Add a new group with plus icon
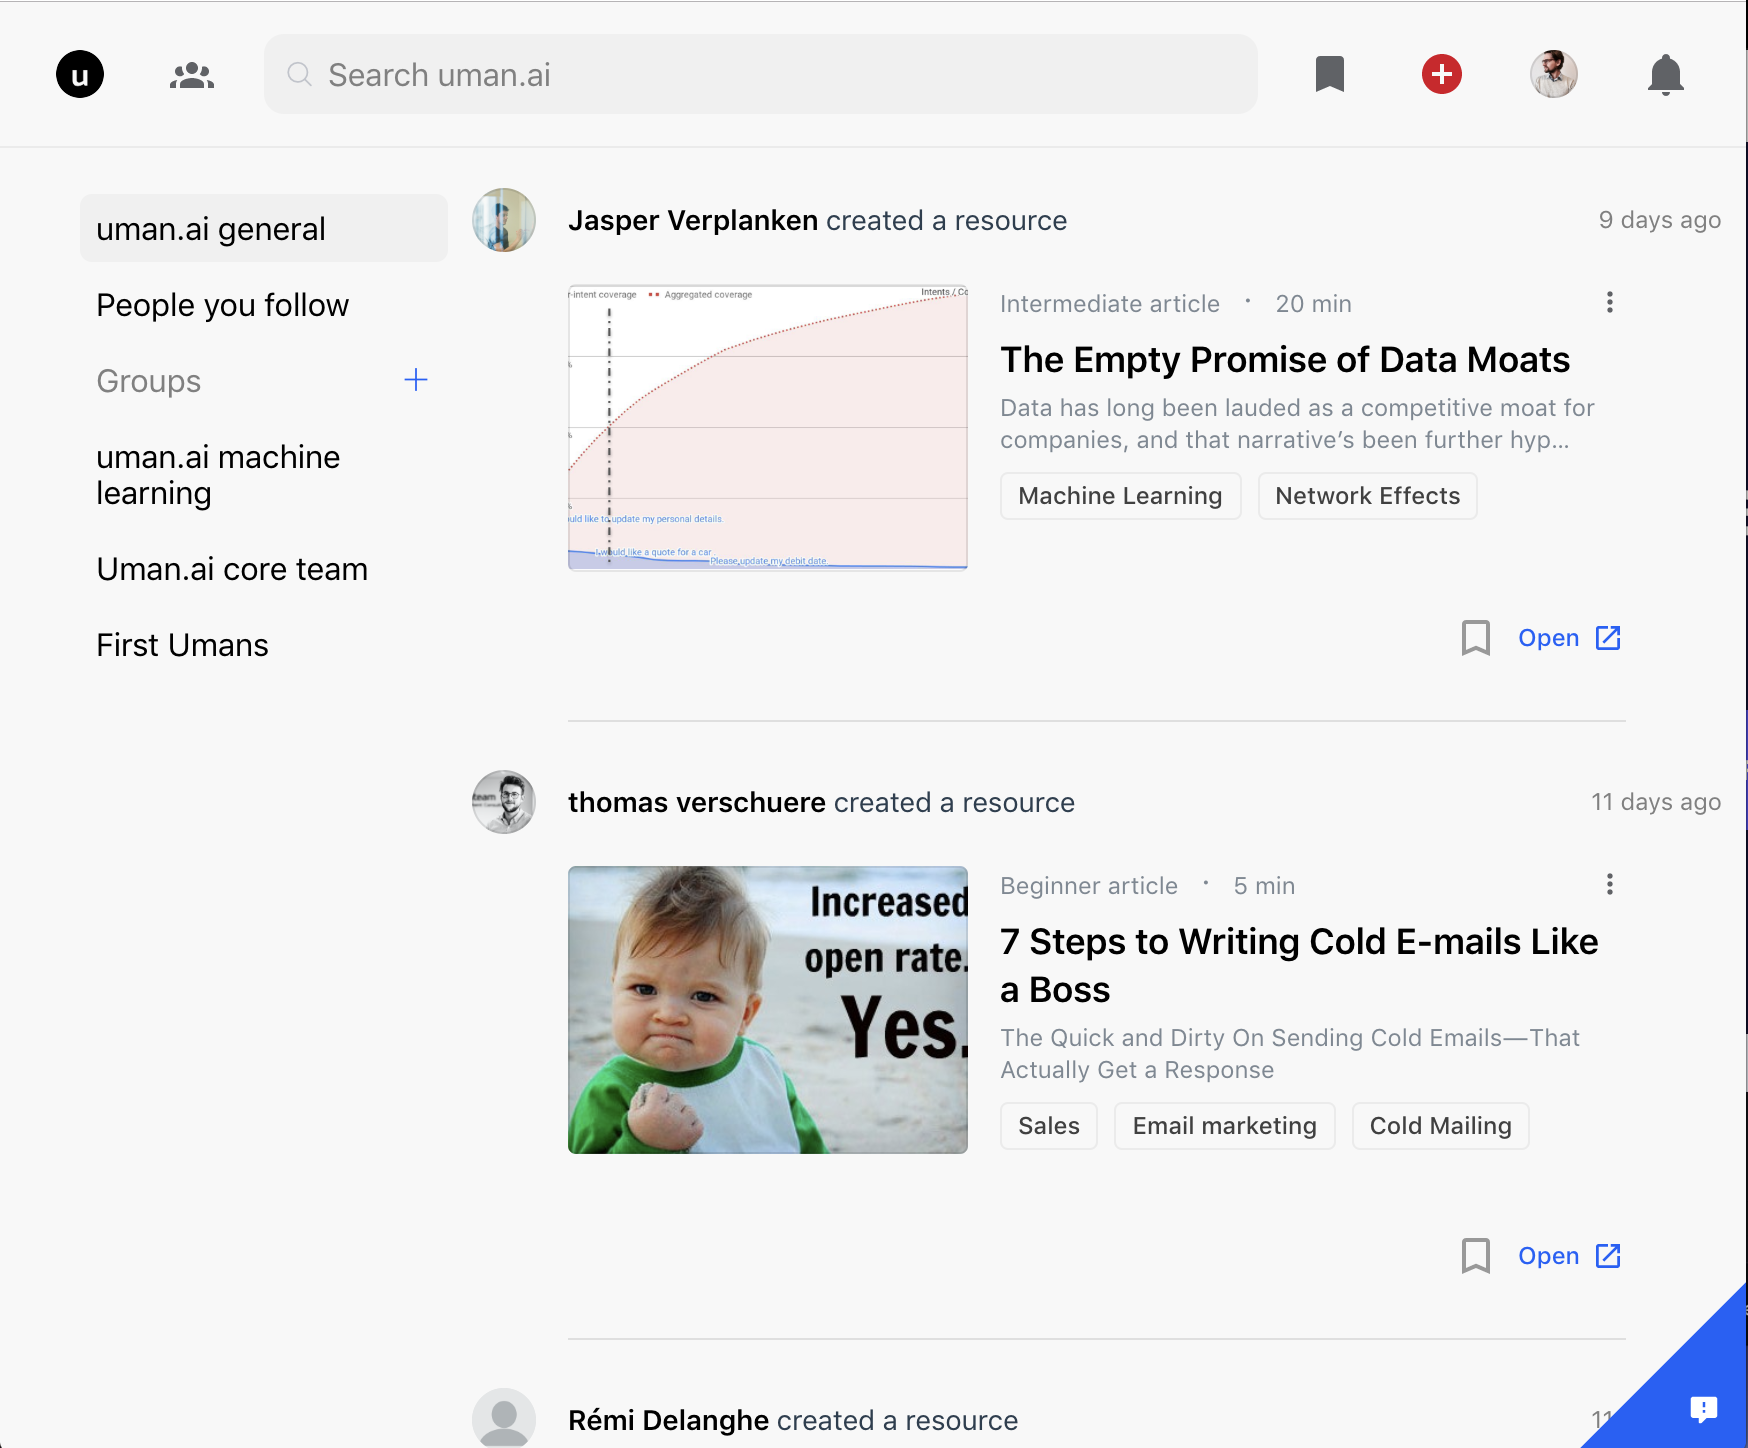This screenshot has width=1748, height=1448. (416, 380)
